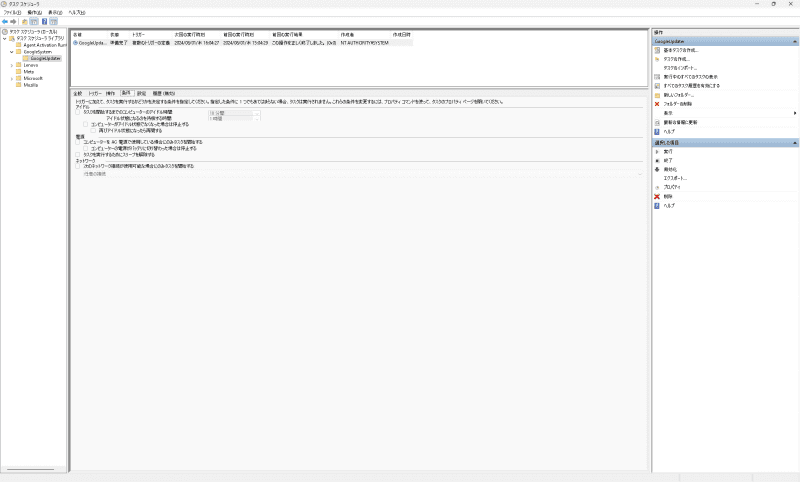
Task: Open the ヘルプ menu in the menu bar
Action: click(77, 12)
